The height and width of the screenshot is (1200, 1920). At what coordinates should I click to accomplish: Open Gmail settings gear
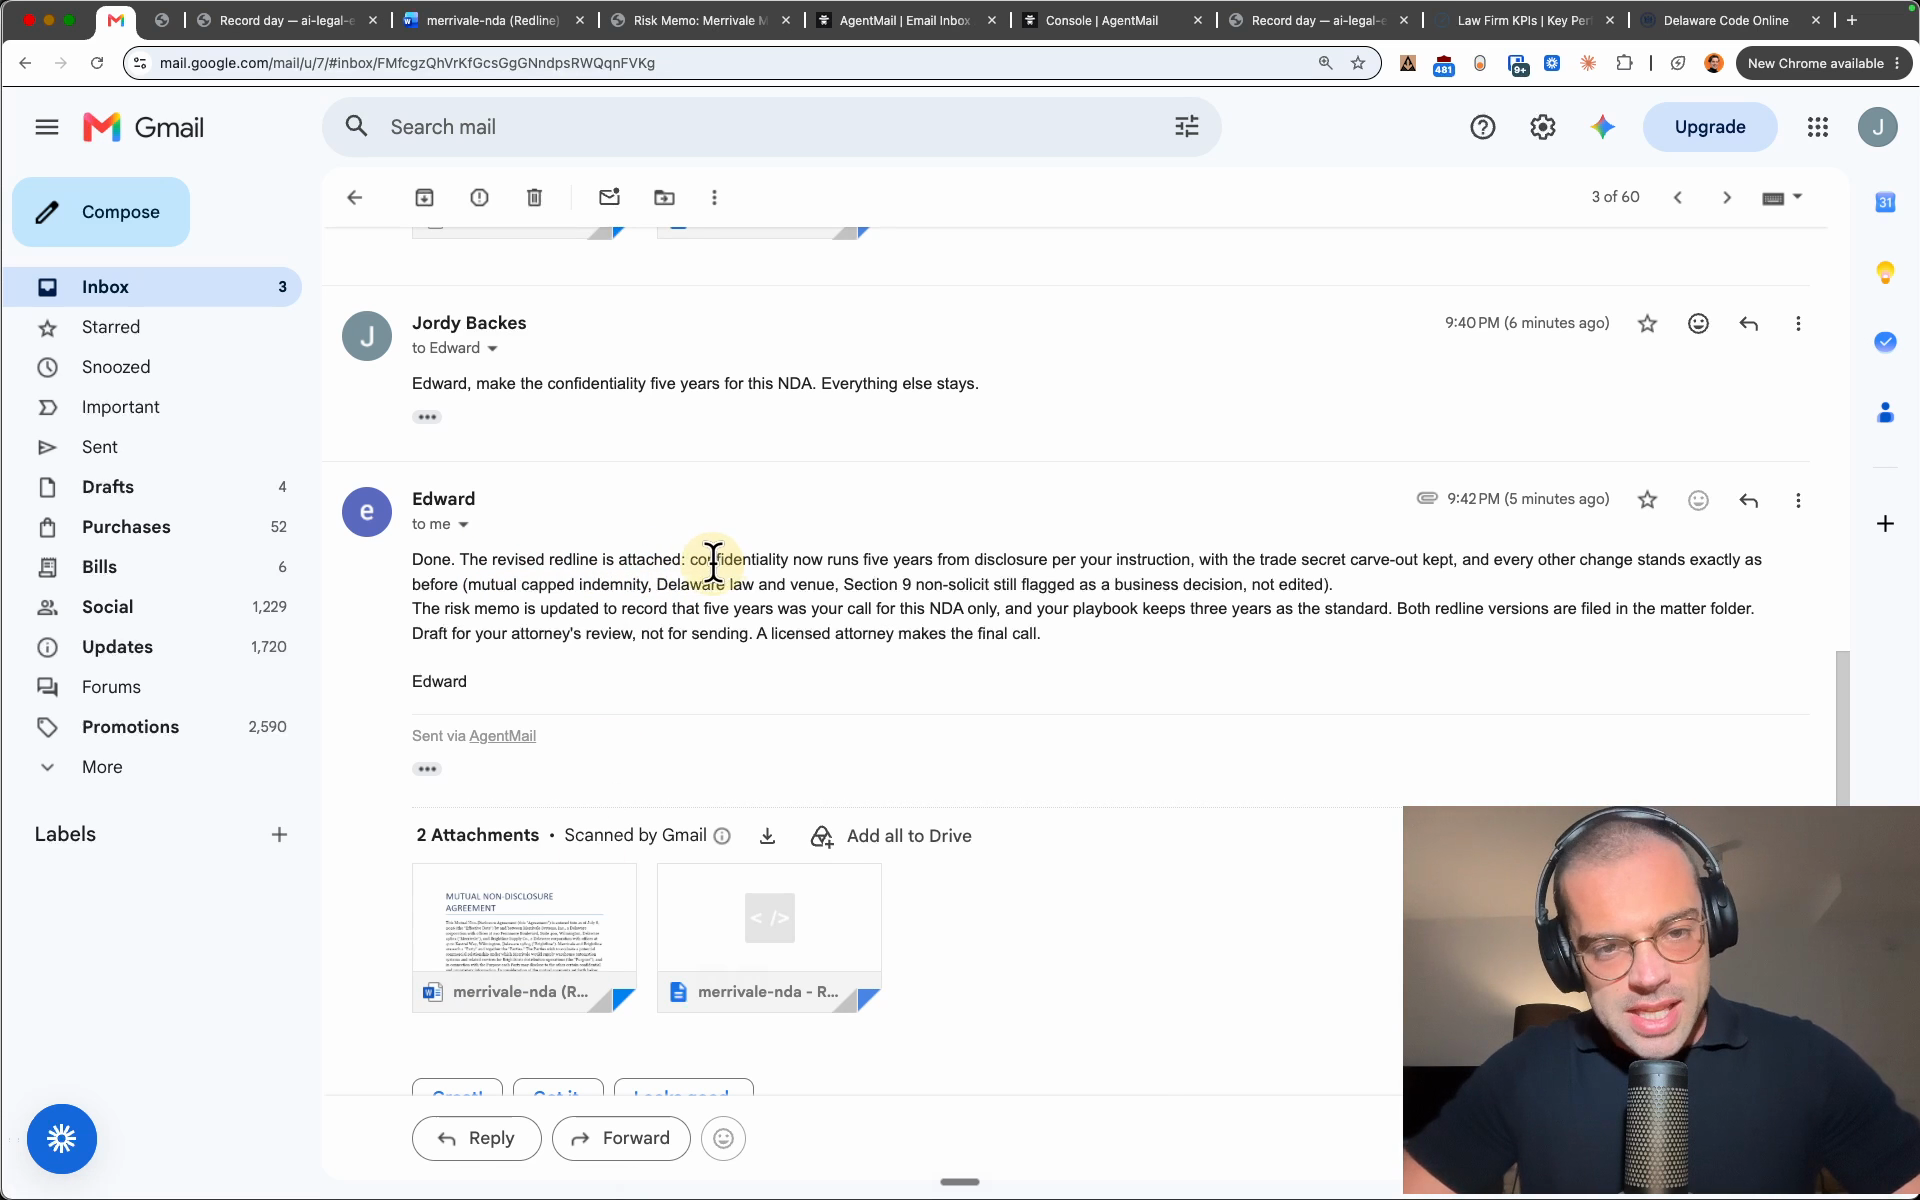point(1543,127)
